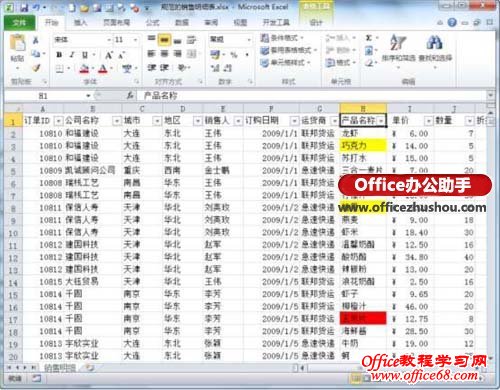Click the Borders icon in font group
500x390 pixels.
59,69
